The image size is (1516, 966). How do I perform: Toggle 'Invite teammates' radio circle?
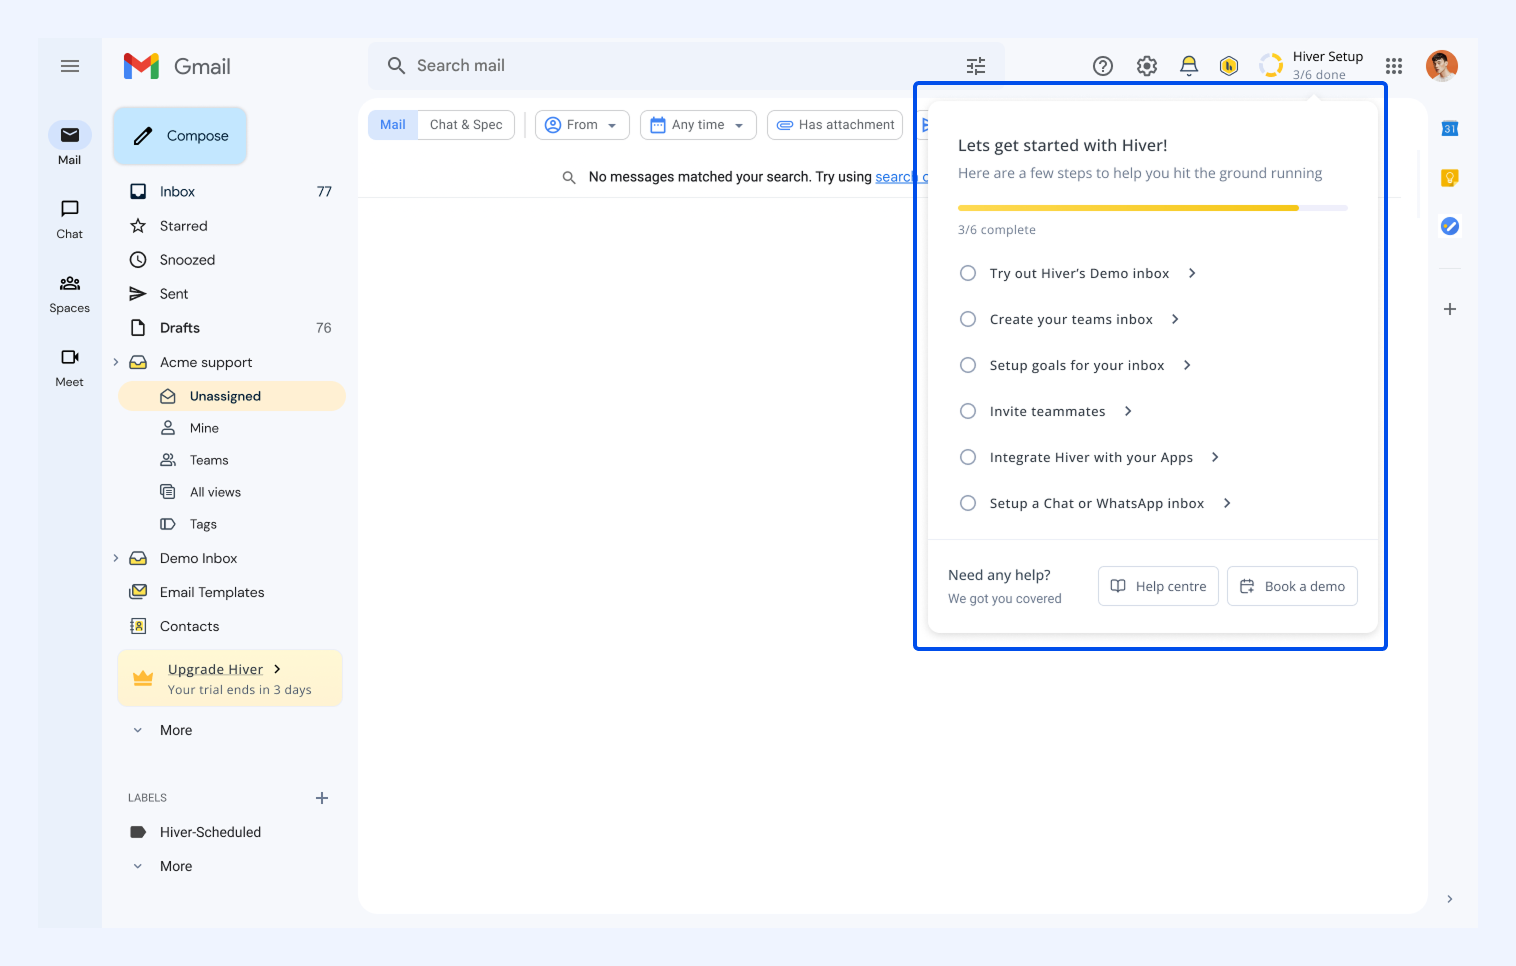(968, 411)
